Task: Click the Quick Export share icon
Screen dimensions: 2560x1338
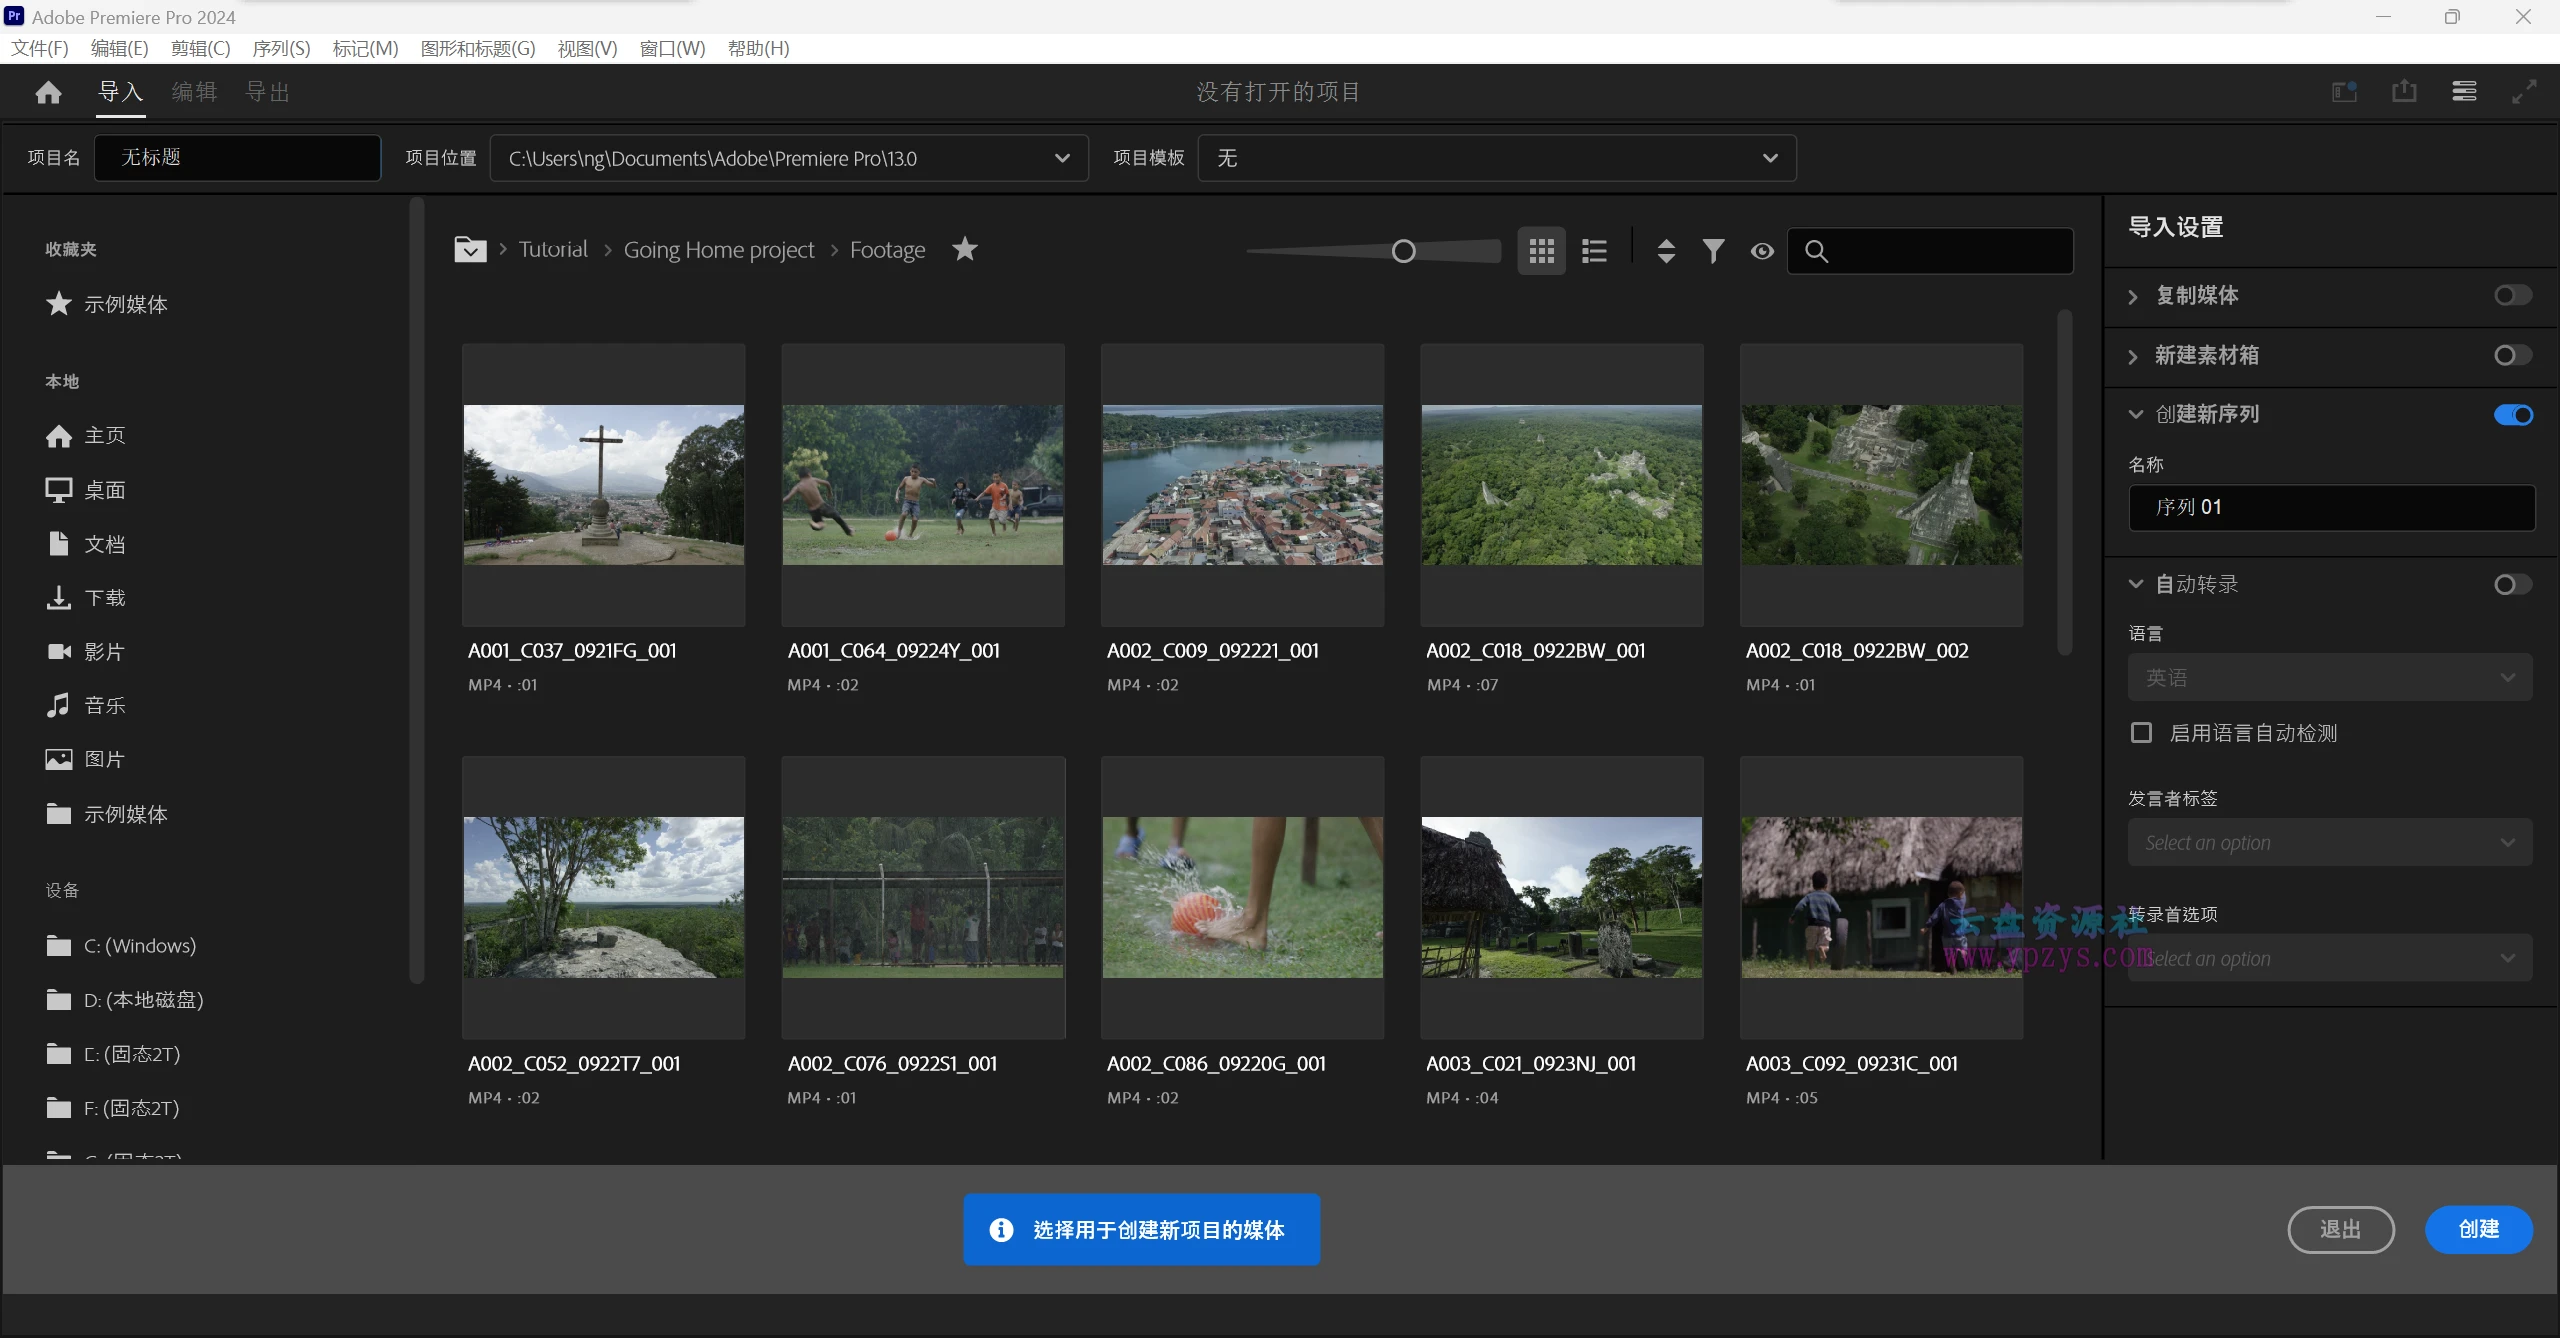Action: [2404, 92]
